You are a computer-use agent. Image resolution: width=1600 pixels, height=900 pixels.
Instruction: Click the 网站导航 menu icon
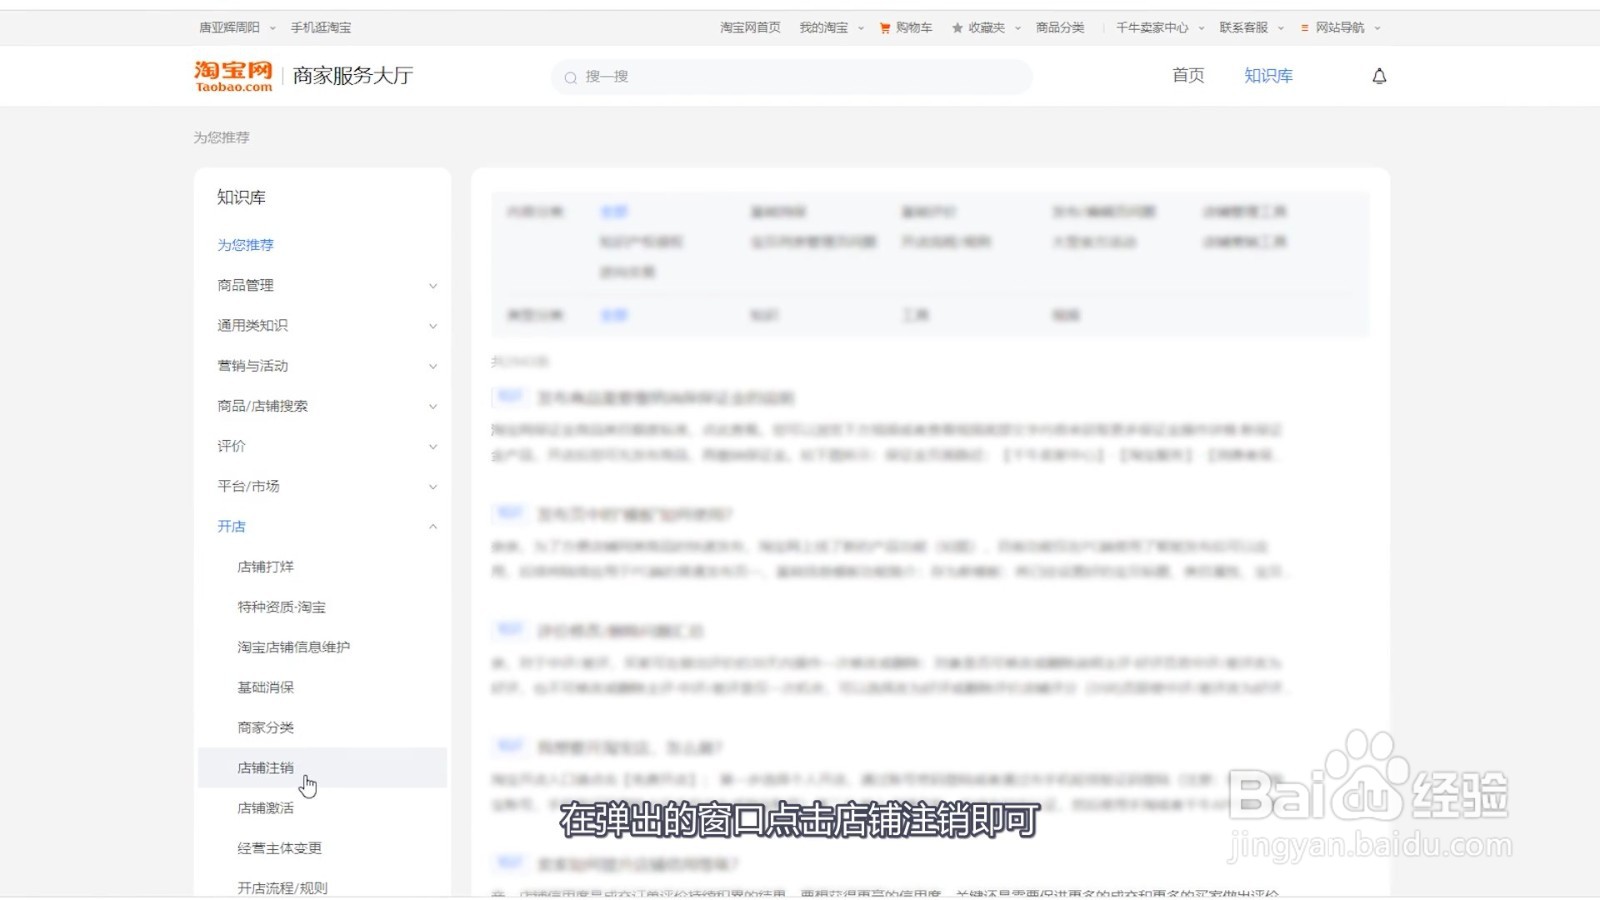tap(1305, 28)
